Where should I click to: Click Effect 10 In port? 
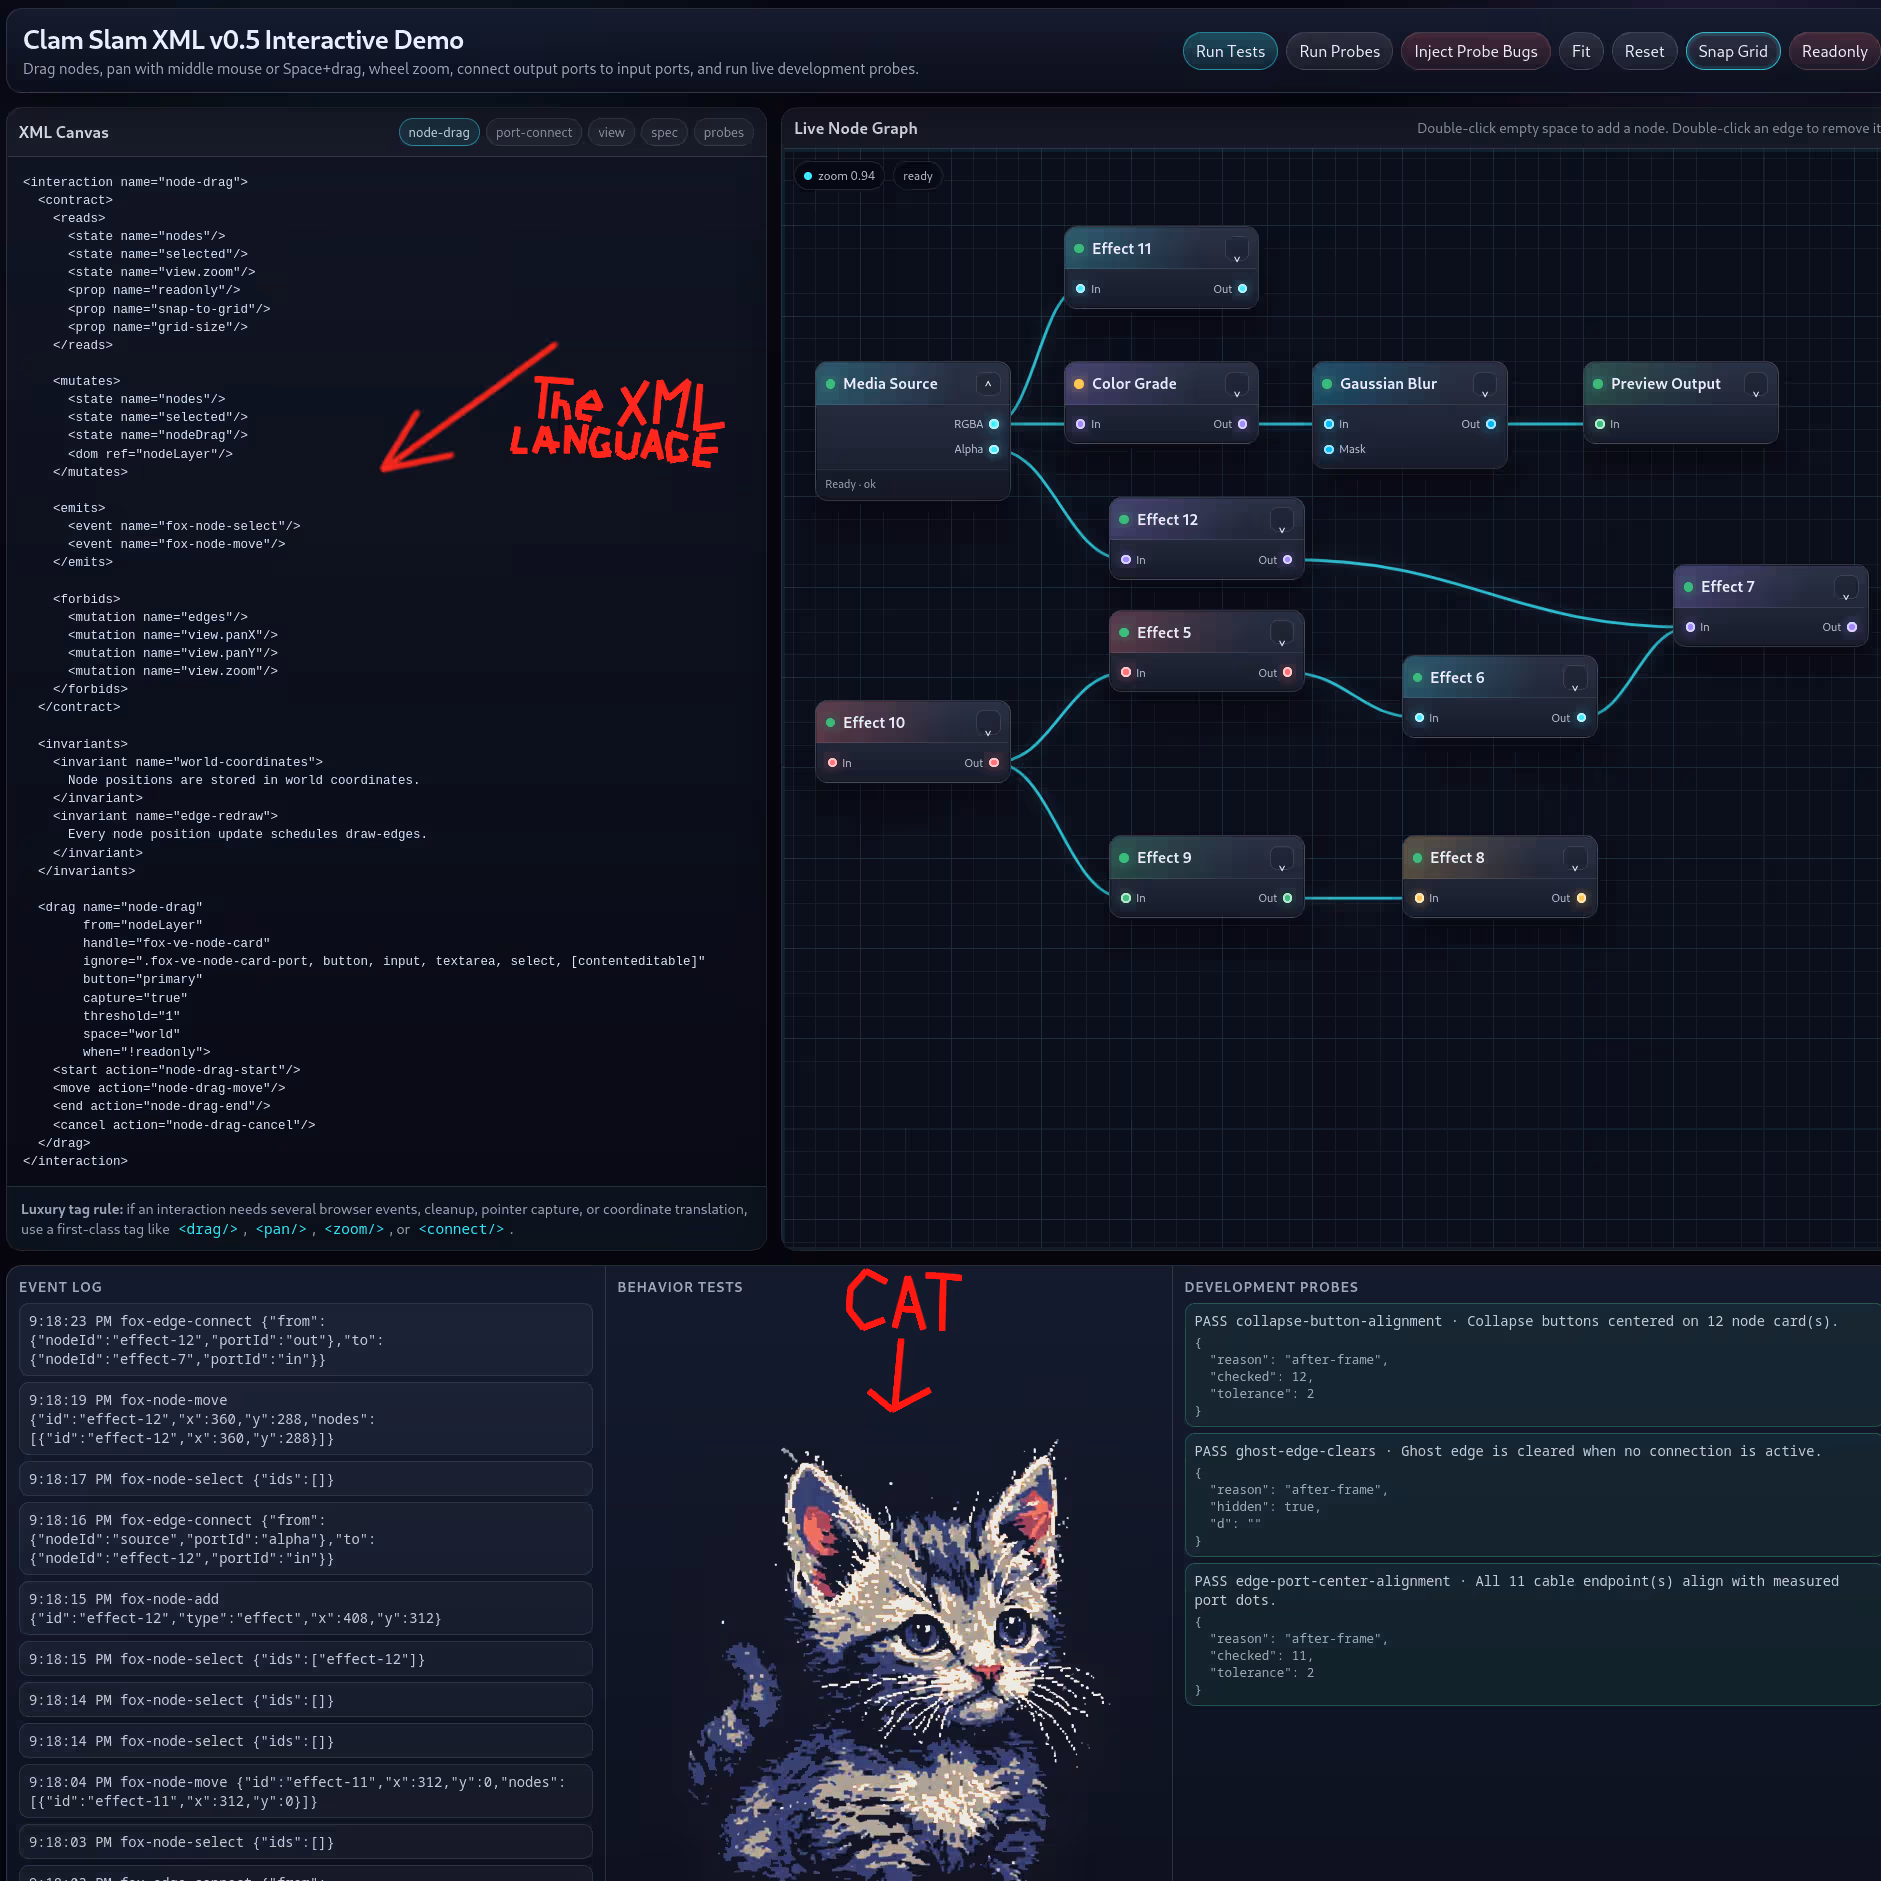pos(832,763)
